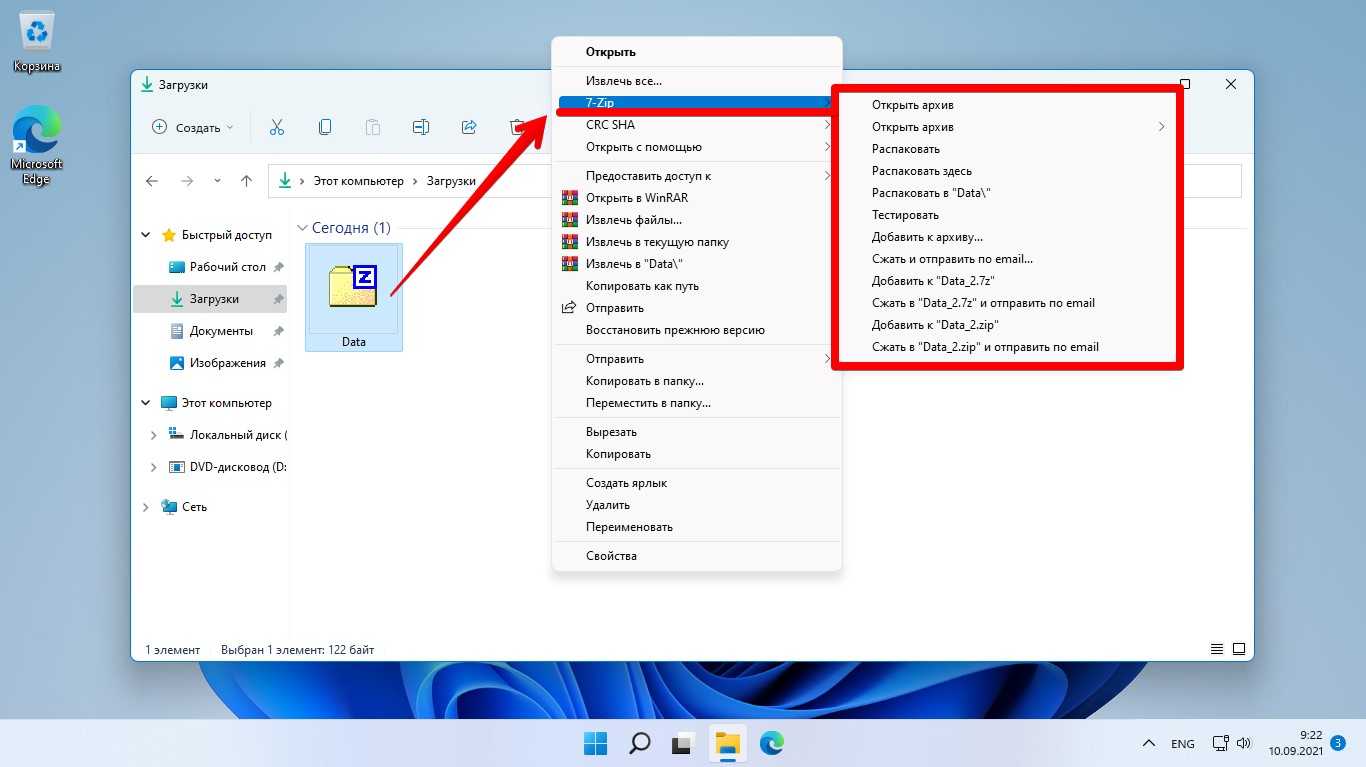1366x767 pixels.
Task: Switch to details list view icon
Action: click(x=1217, y=650)
